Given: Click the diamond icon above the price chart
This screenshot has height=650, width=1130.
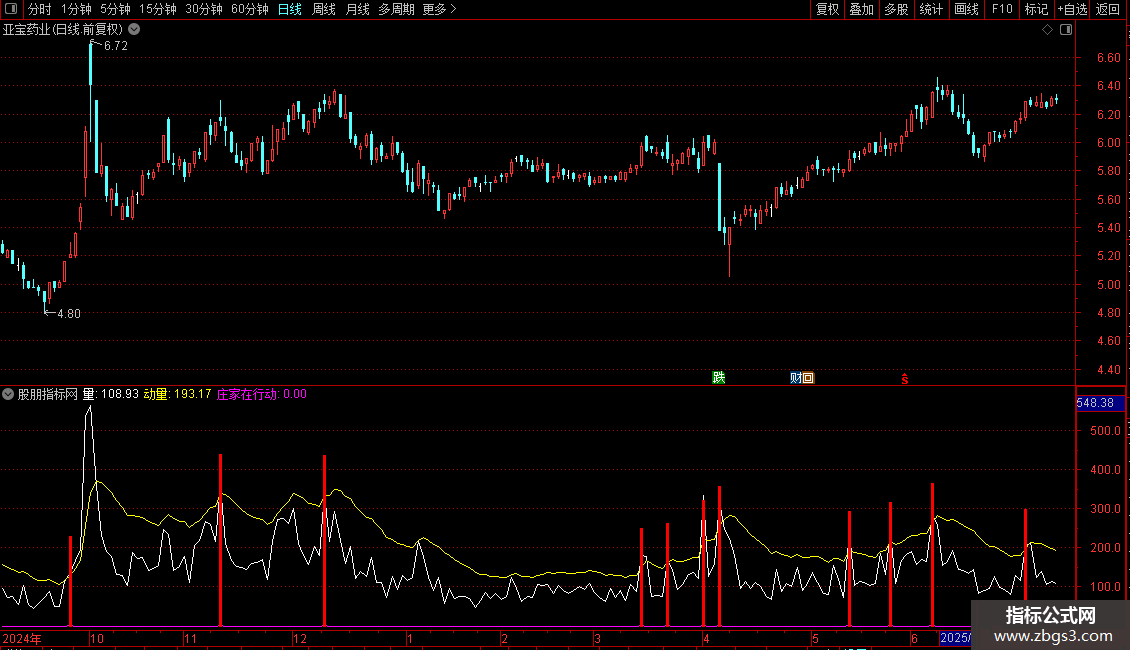Looking at the screenshot, I should click(1048, 30).
